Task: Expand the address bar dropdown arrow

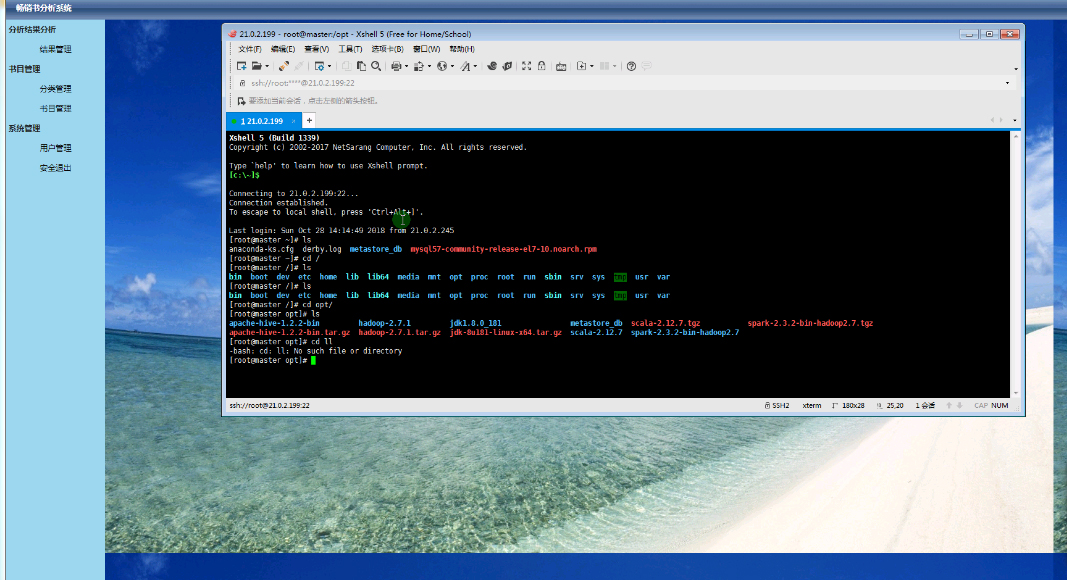Action: (1007, 83)
